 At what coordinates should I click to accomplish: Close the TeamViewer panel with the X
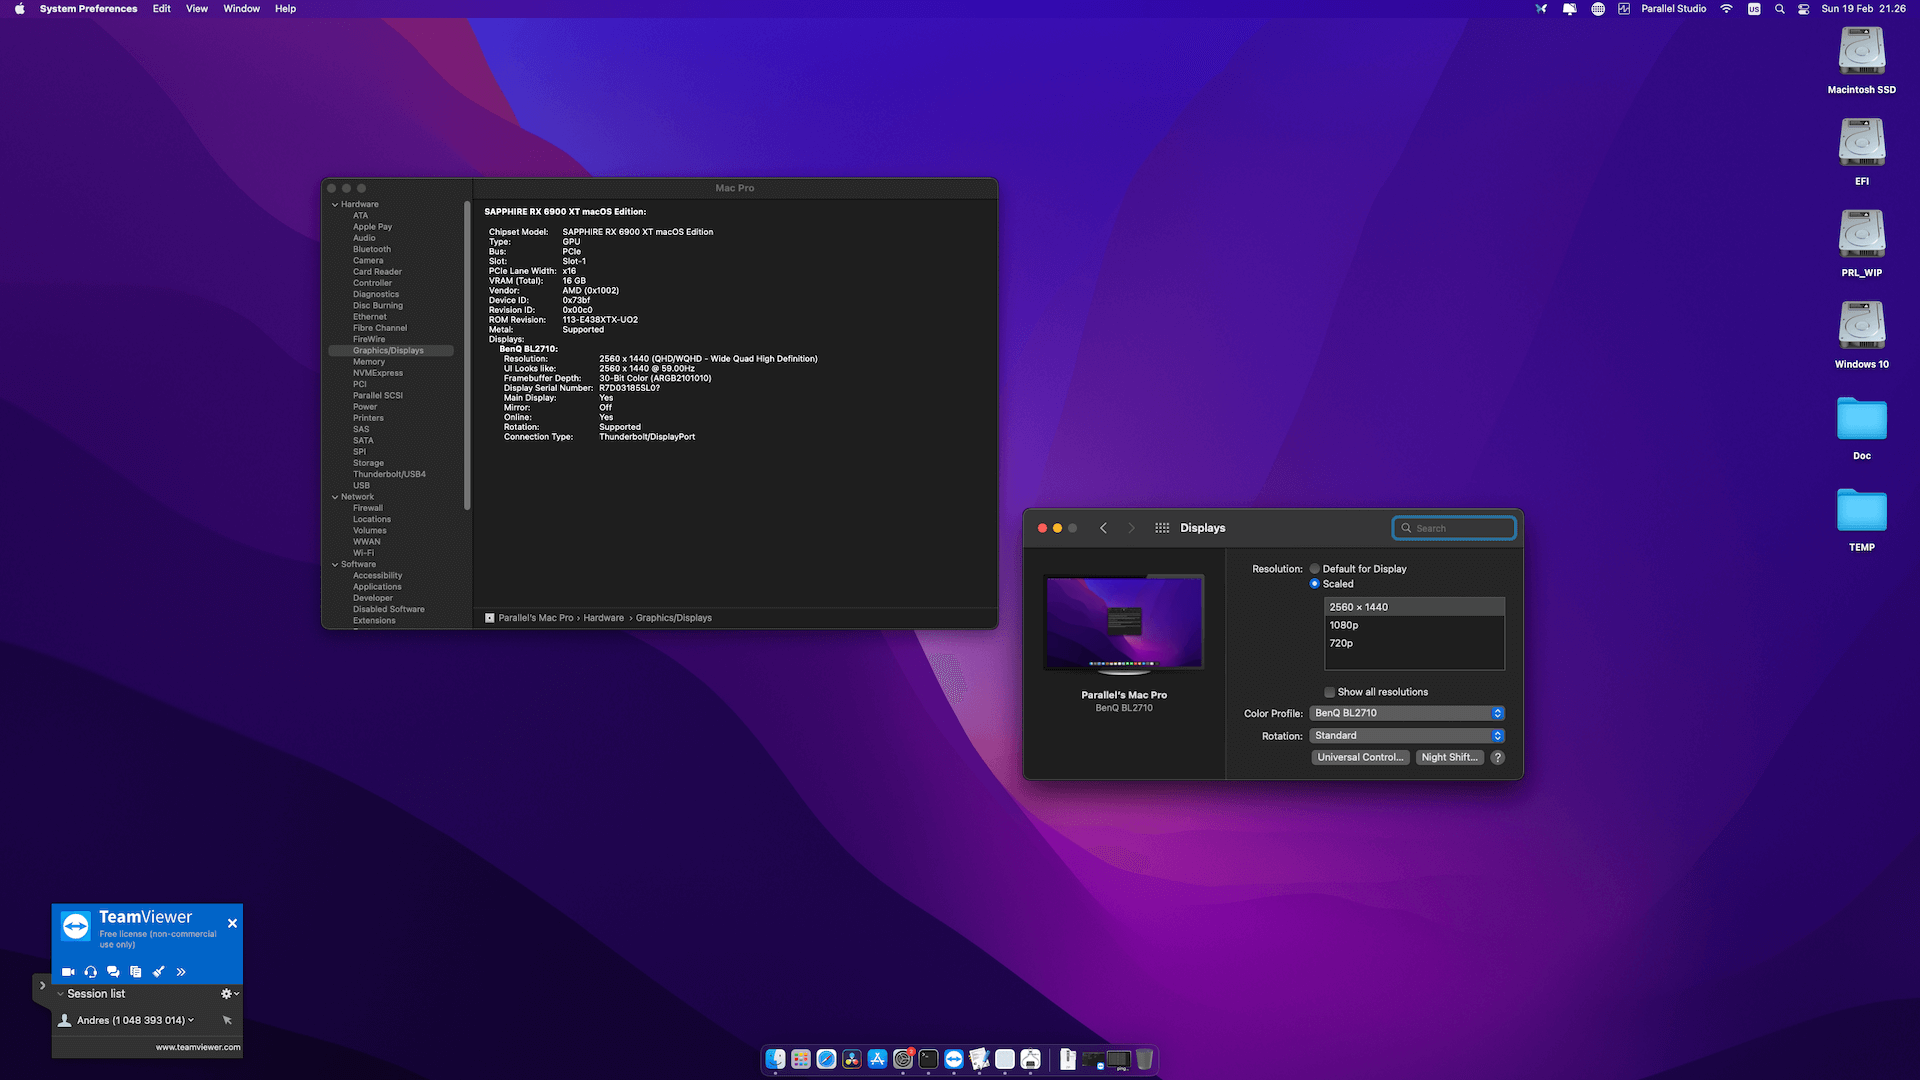point(232,923)
